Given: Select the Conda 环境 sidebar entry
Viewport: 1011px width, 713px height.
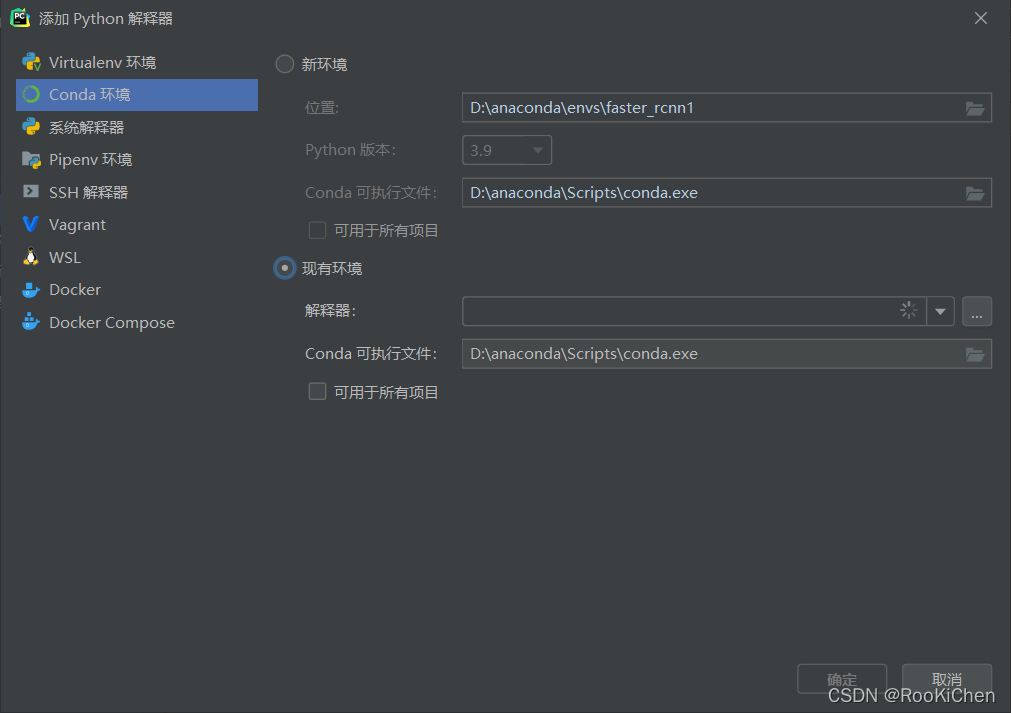Looking at the screenshot, I should click(x=137, y=95).
